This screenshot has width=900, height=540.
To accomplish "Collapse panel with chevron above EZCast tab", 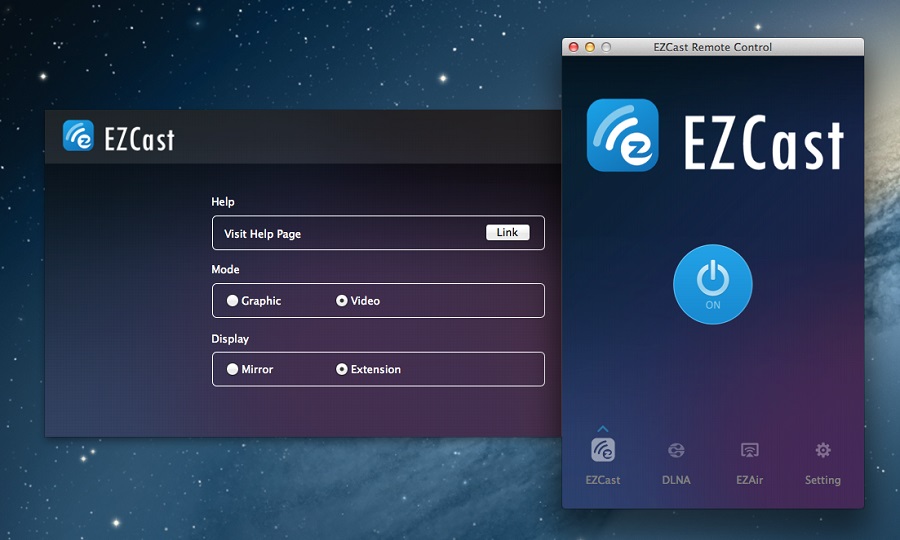I will coord(603,429).
